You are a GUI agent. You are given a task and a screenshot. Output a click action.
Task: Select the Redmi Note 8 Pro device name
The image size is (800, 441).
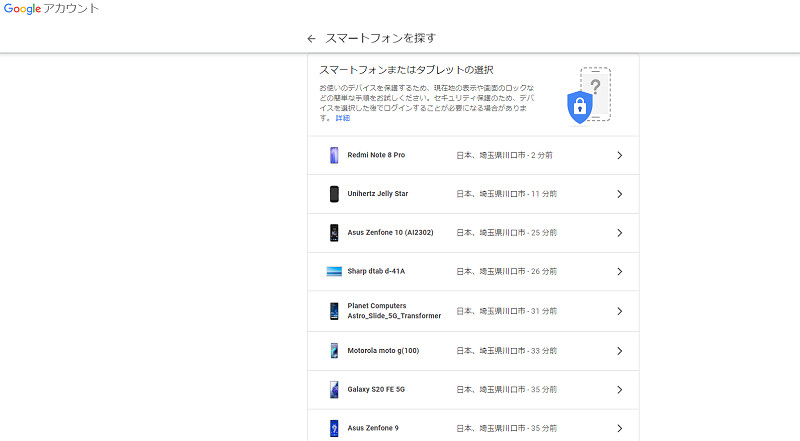pyautogui.click(x=376, y=155)
